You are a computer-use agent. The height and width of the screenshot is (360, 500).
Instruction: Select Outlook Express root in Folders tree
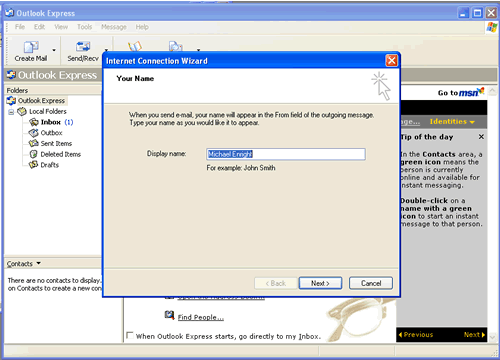[x=41, y=101]
